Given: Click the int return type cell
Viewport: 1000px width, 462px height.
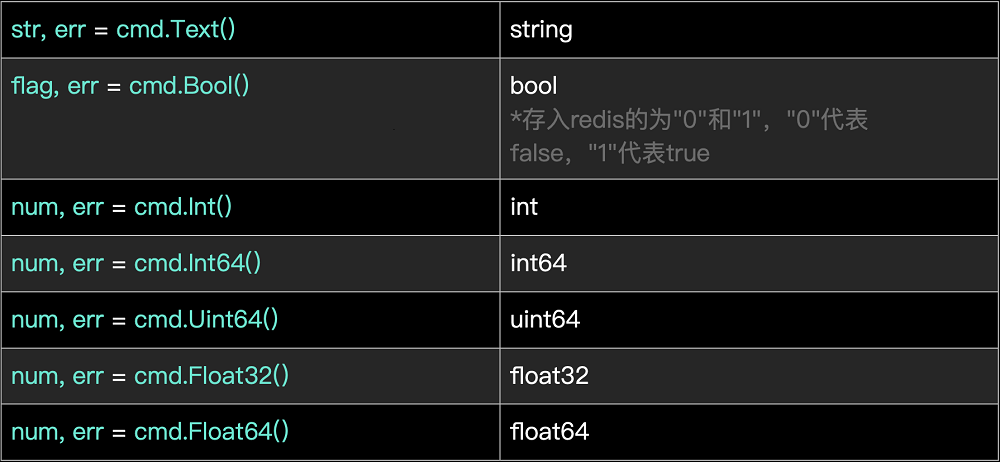Looking at the screenshot, I should (749, 207).
